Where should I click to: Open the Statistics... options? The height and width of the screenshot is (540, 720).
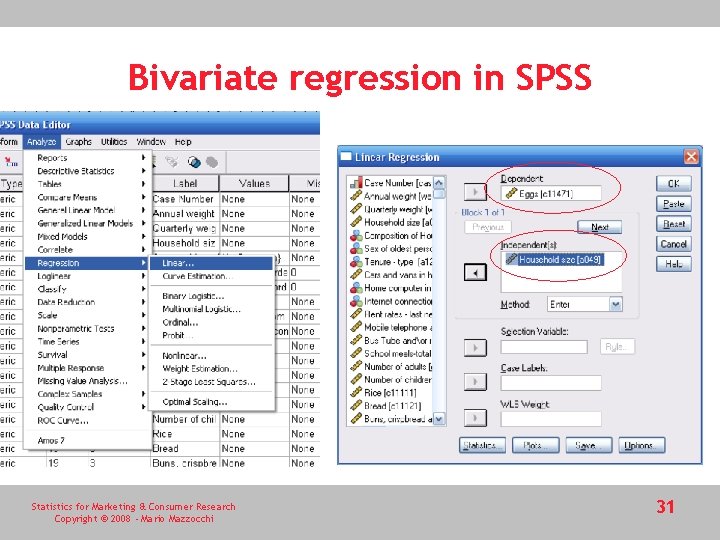click(x=482, y=445)
